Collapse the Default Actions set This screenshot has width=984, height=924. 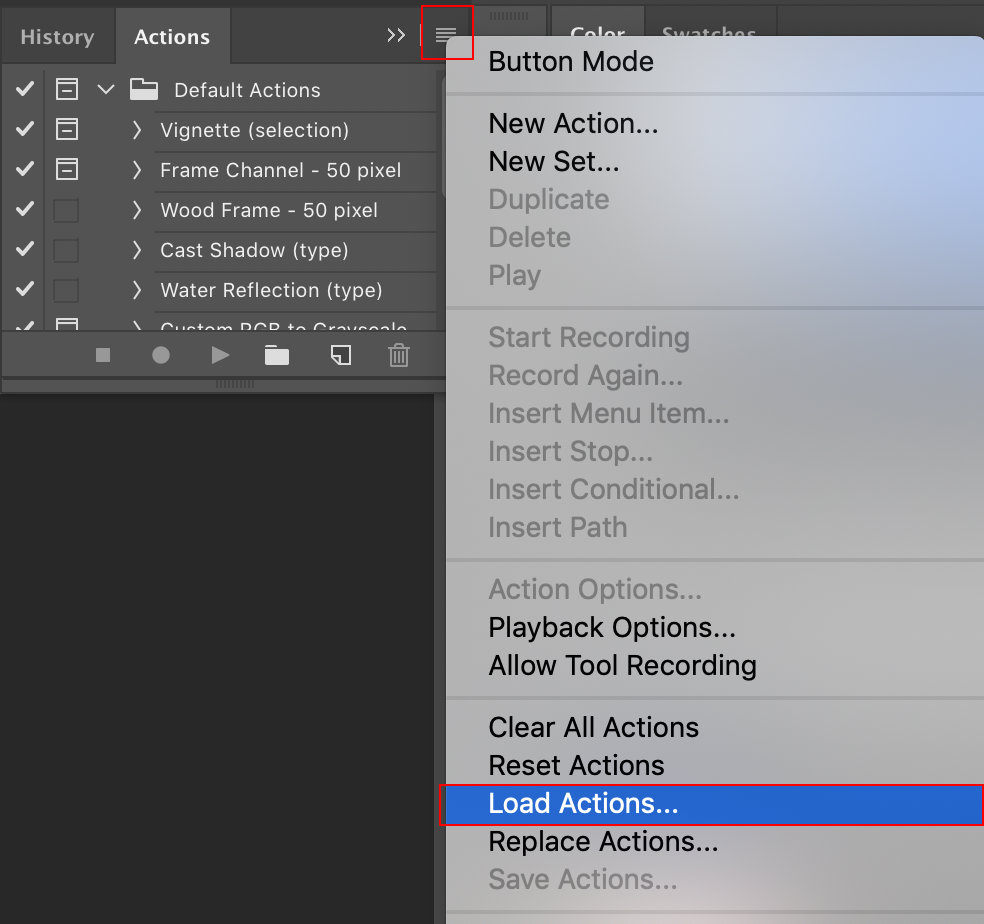[106, 89]
